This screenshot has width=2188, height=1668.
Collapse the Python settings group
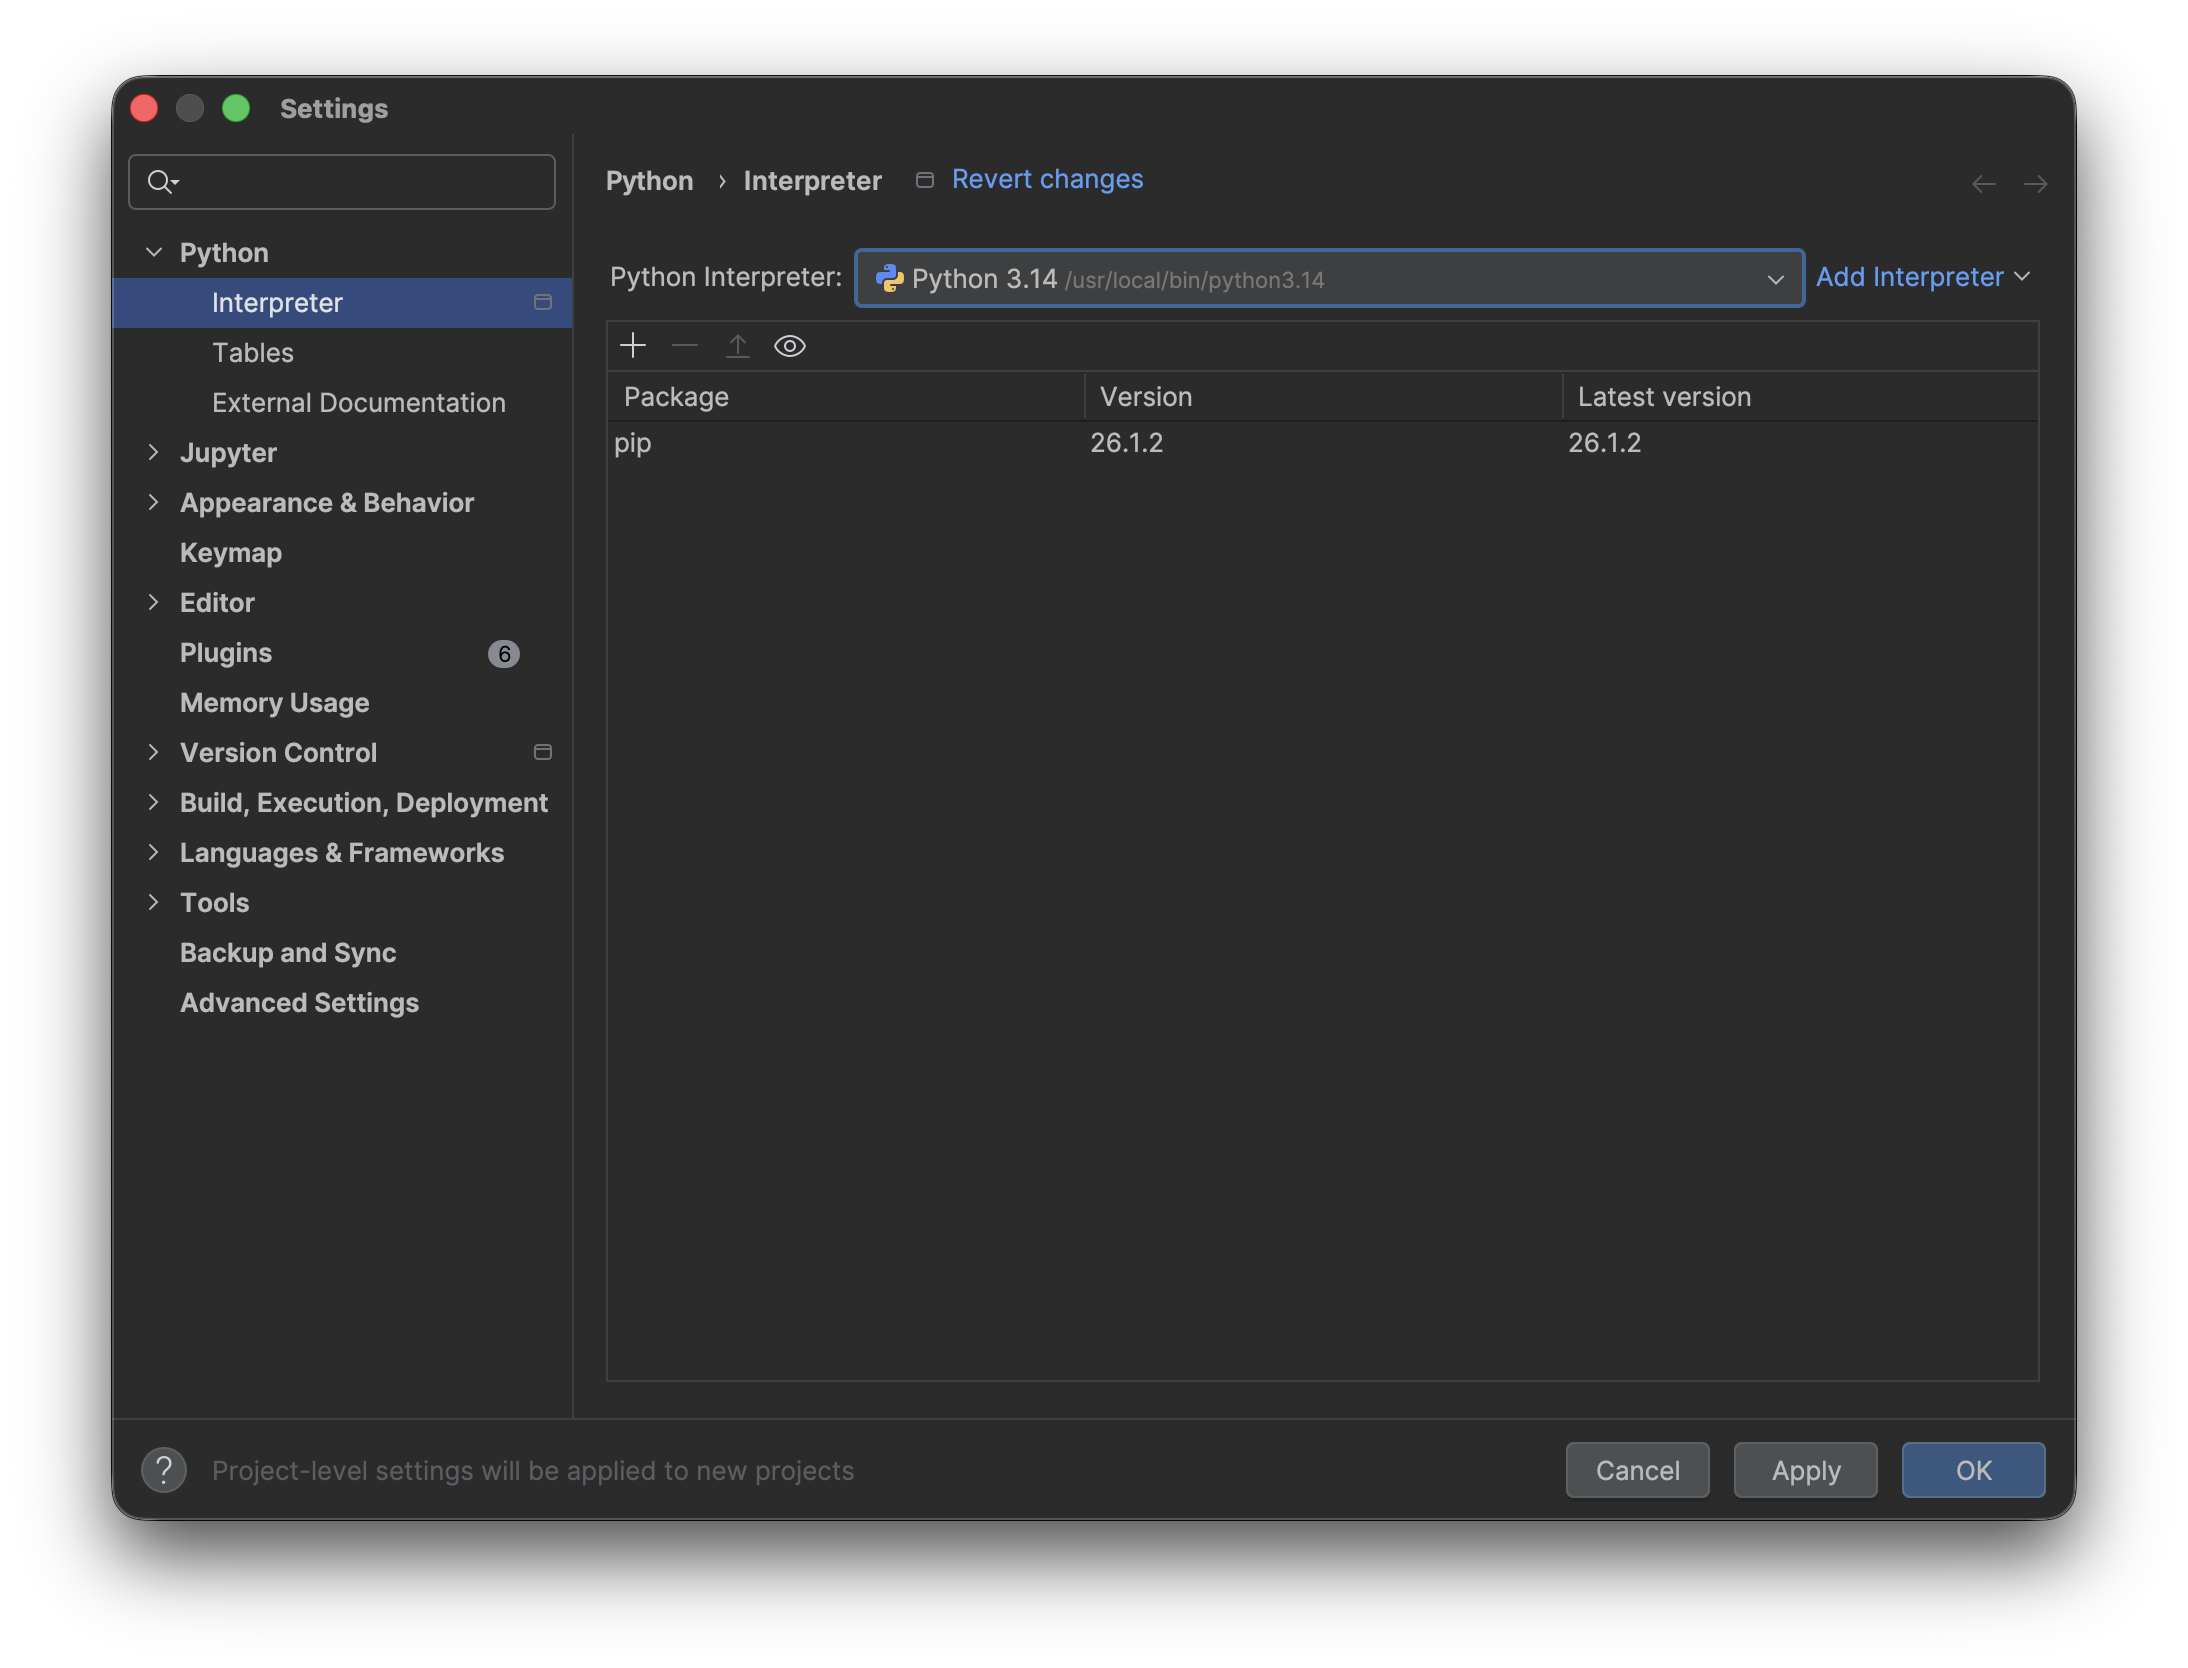pos(154,252)
